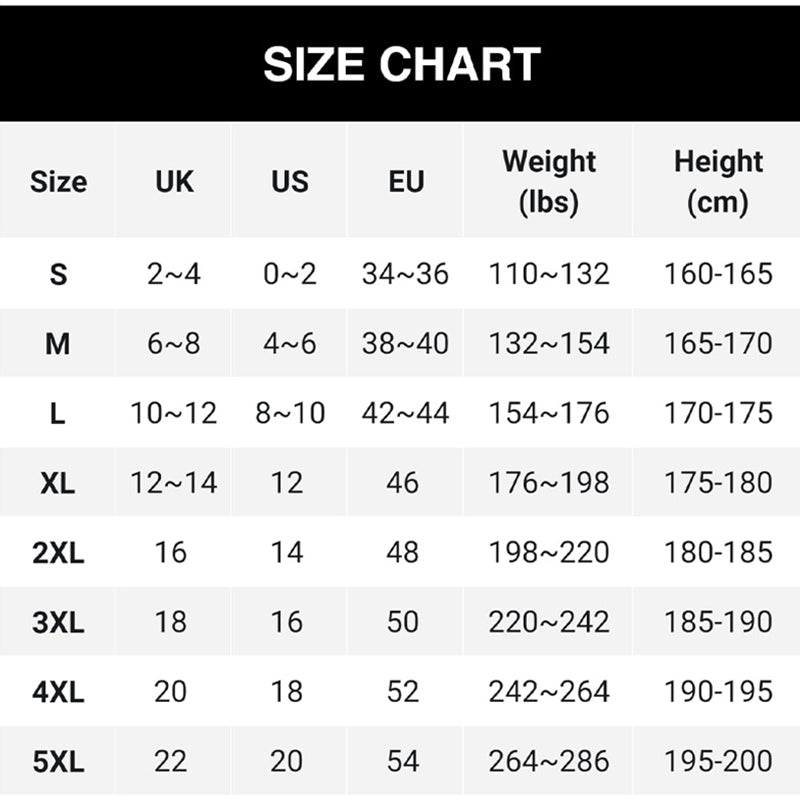Screen dimensions: 800x800
Task: Select the 3XL size row label
Action: click(58, 622)
